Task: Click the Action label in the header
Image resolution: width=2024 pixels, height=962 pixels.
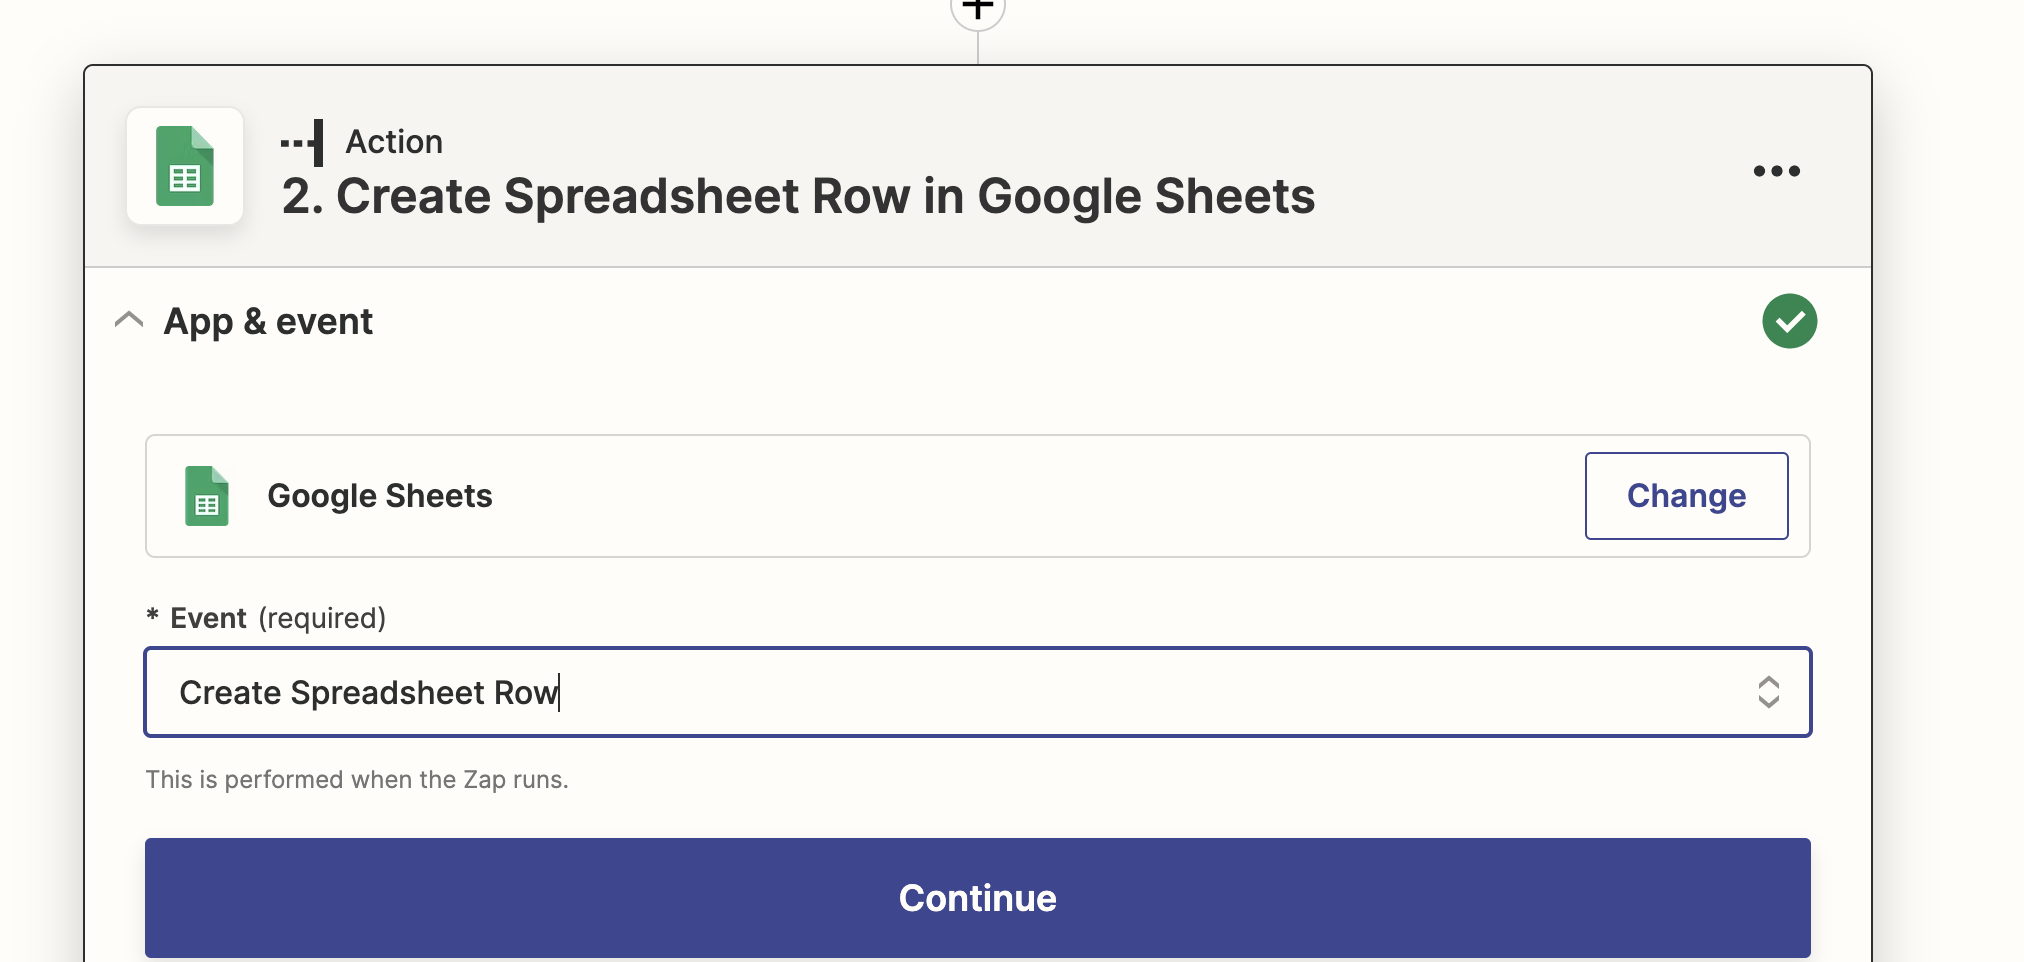Action: 394,142
